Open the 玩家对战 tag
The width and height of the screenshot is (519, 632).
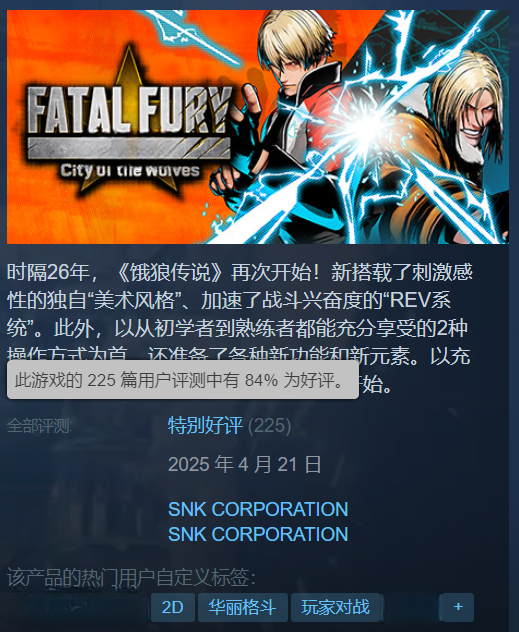click(x=335, y=607)
